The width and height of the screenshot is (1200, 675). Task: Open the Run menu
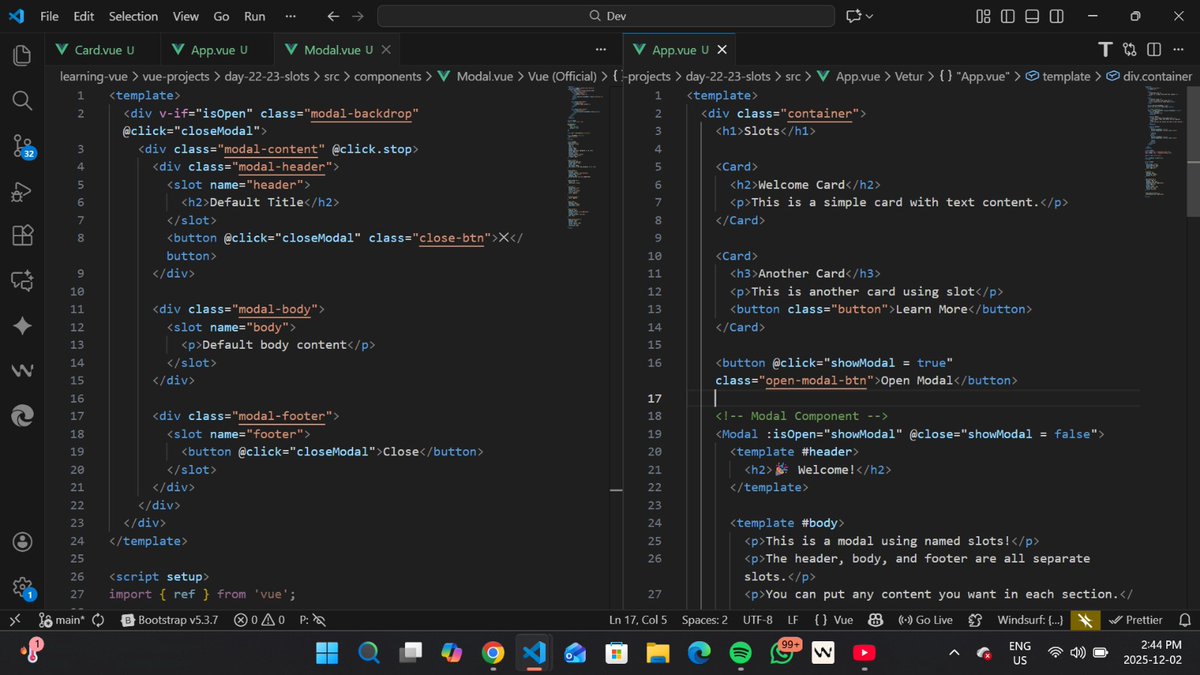[x=255, y=16]
